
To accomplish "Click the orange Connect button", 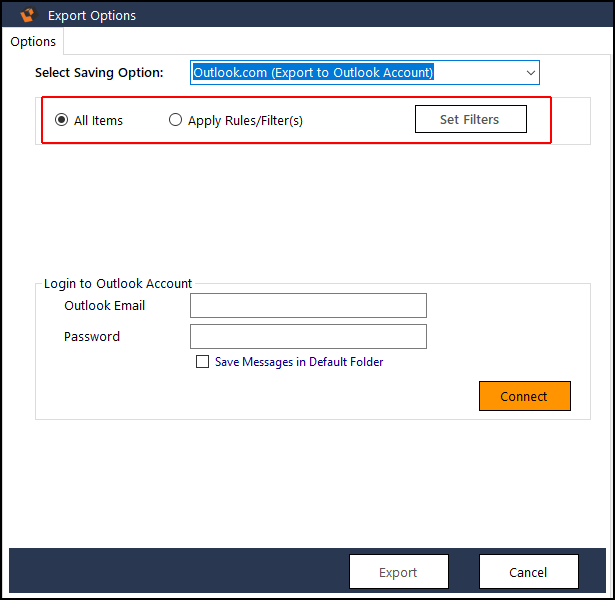I will click(525, 396).
